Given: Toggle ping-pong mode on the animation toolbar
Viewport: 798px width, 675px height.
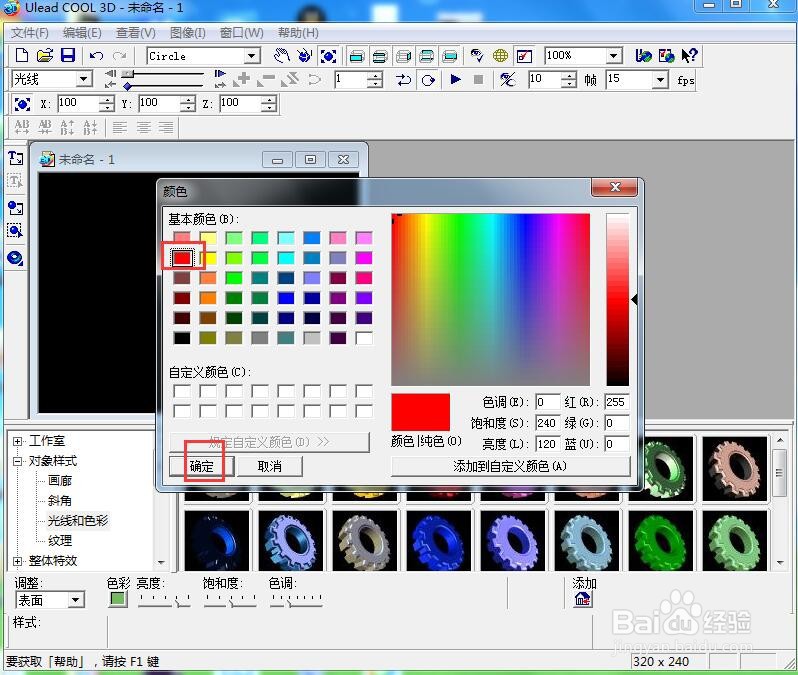Looking at the screenshot, I should 404,80.
